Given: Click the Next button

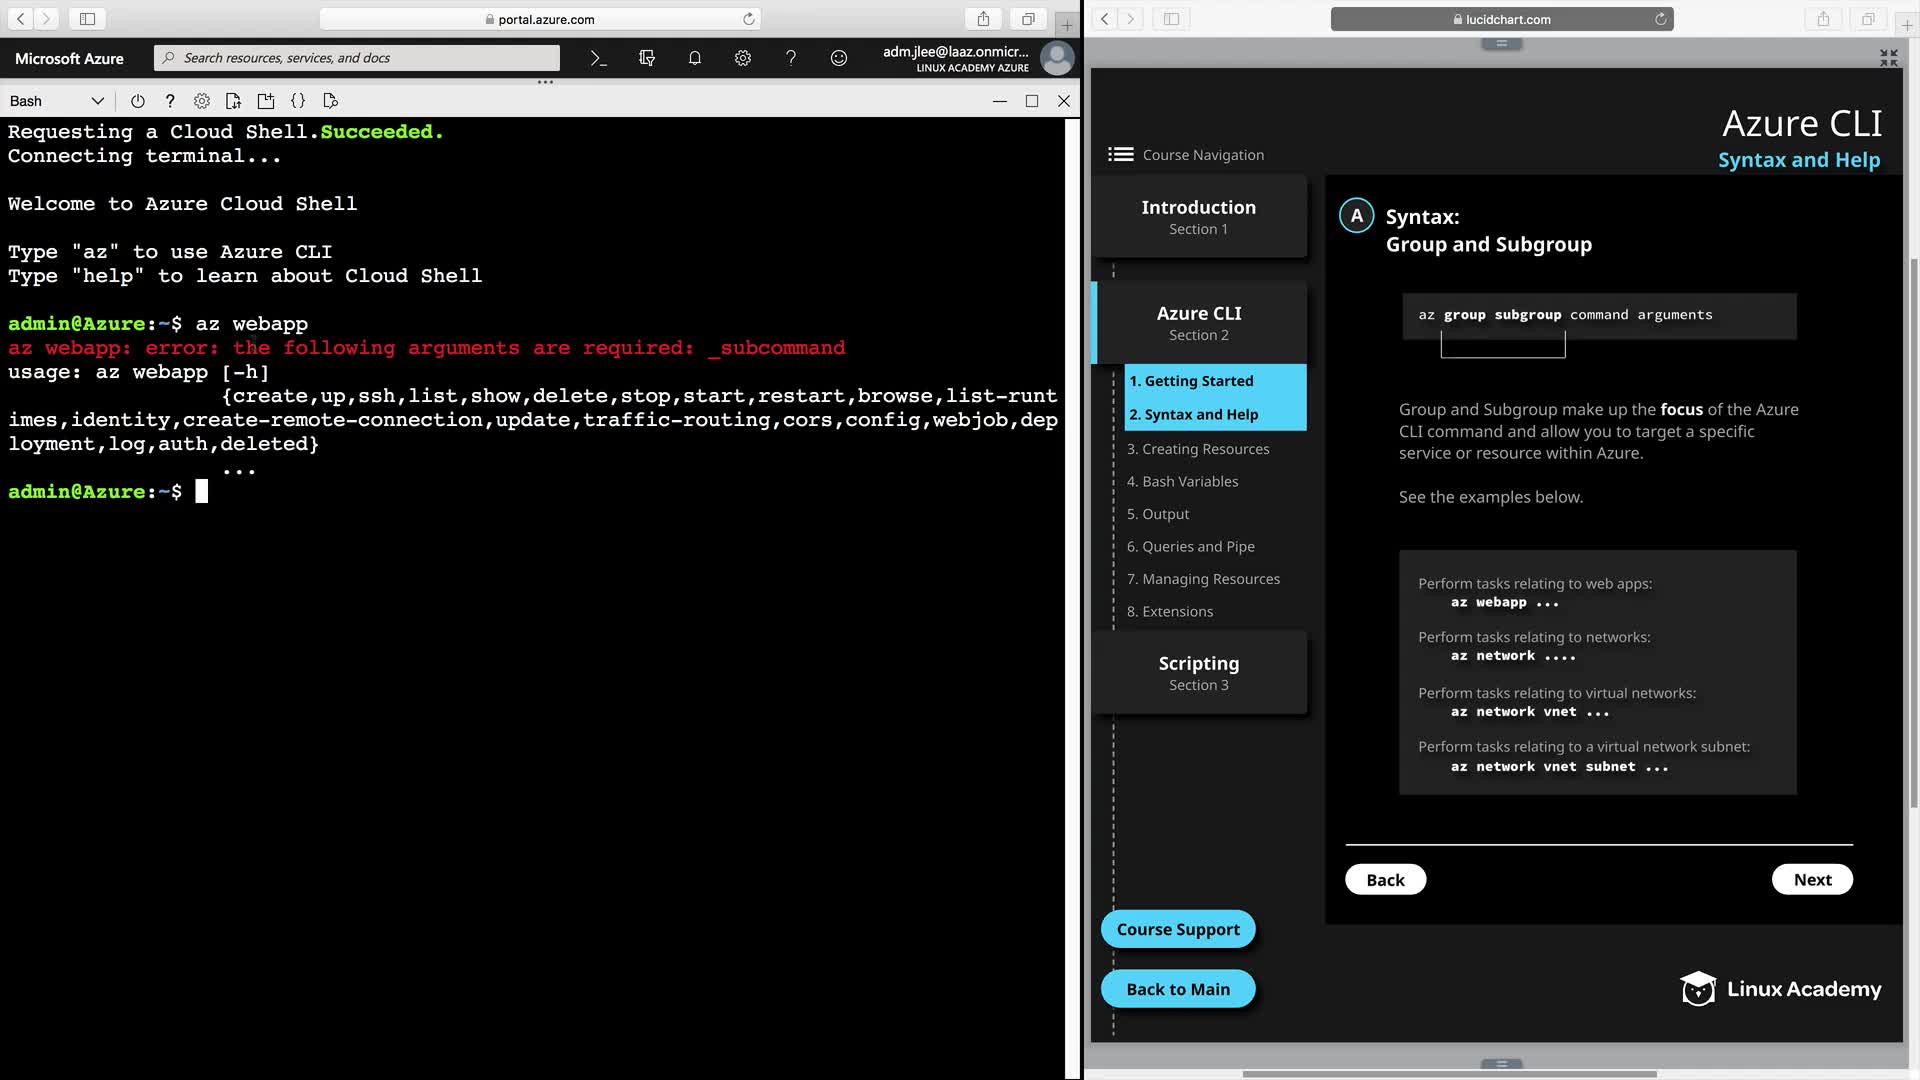Looking at the screenshot, I should pos(1811,879).
